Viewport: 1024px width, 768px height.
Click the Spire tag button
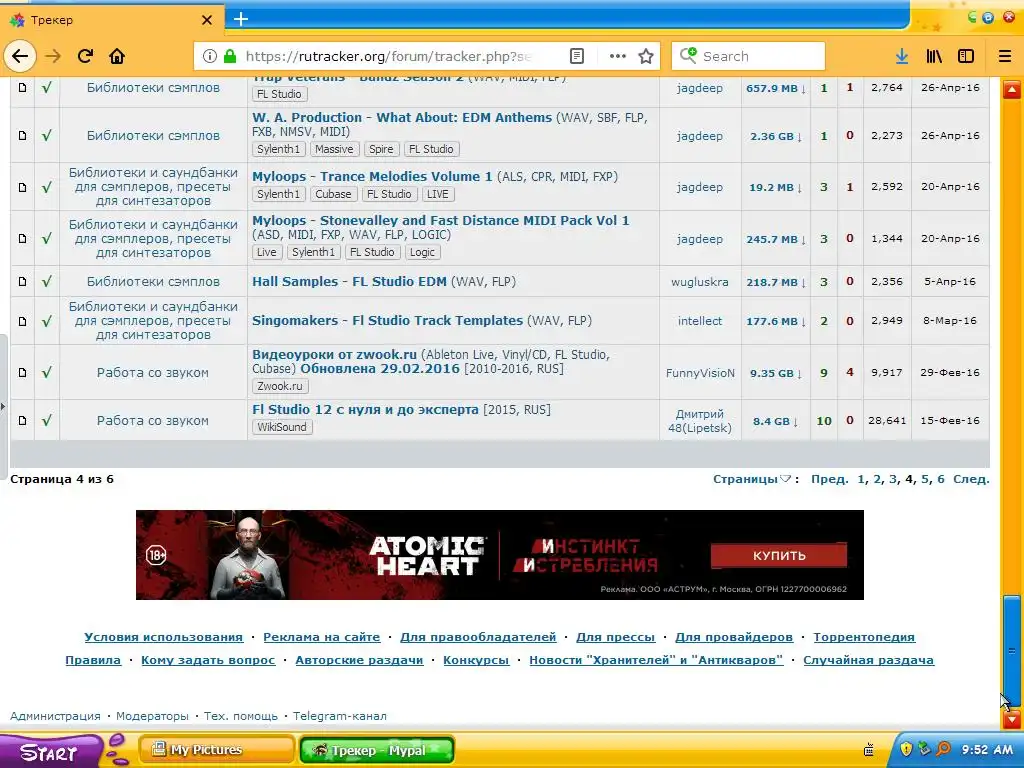[x=381, y=149]
